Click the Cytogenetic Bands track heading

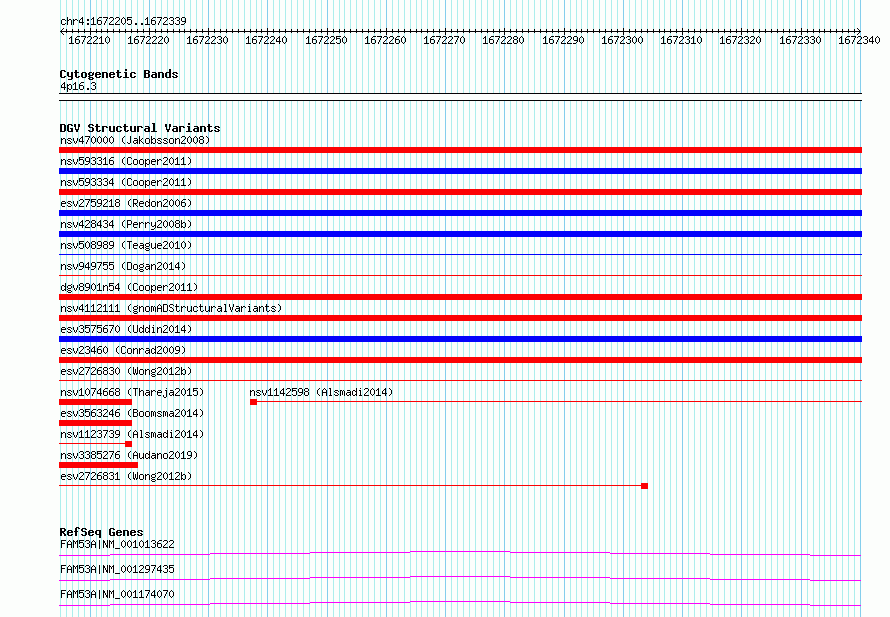coord(119,74)
